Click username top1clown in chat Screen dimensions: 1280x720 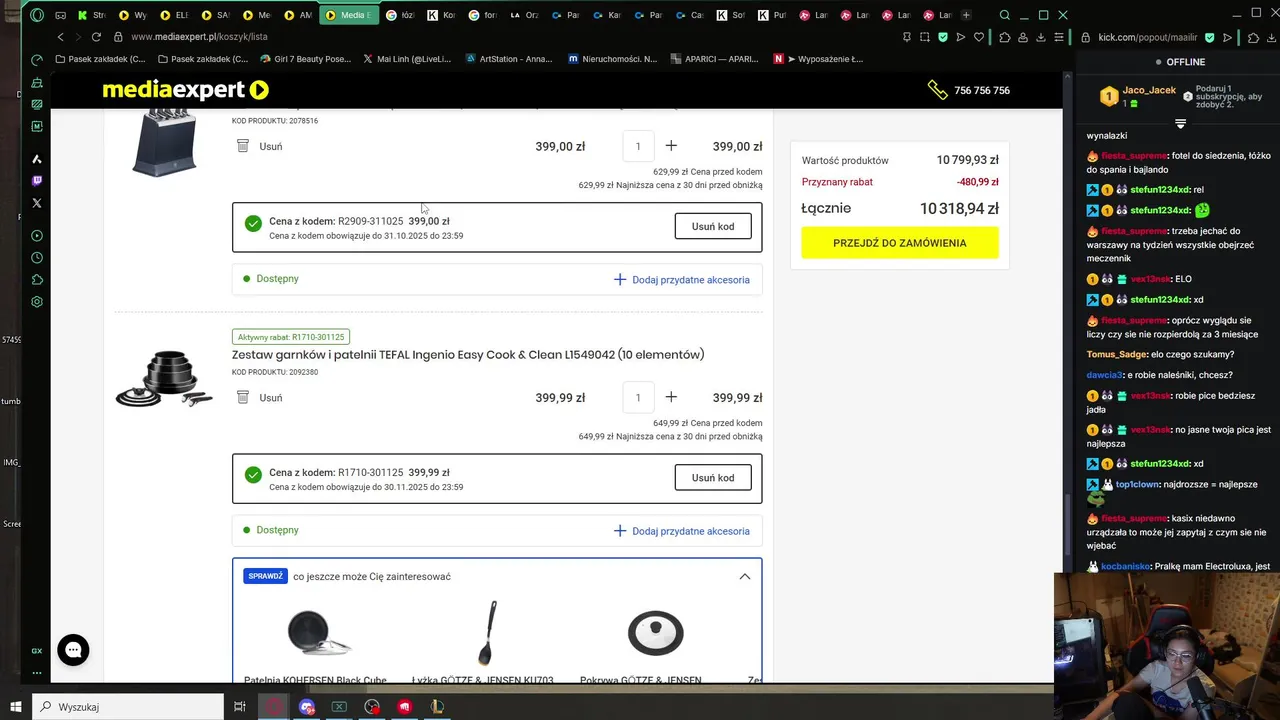(x=1137, y=484)
